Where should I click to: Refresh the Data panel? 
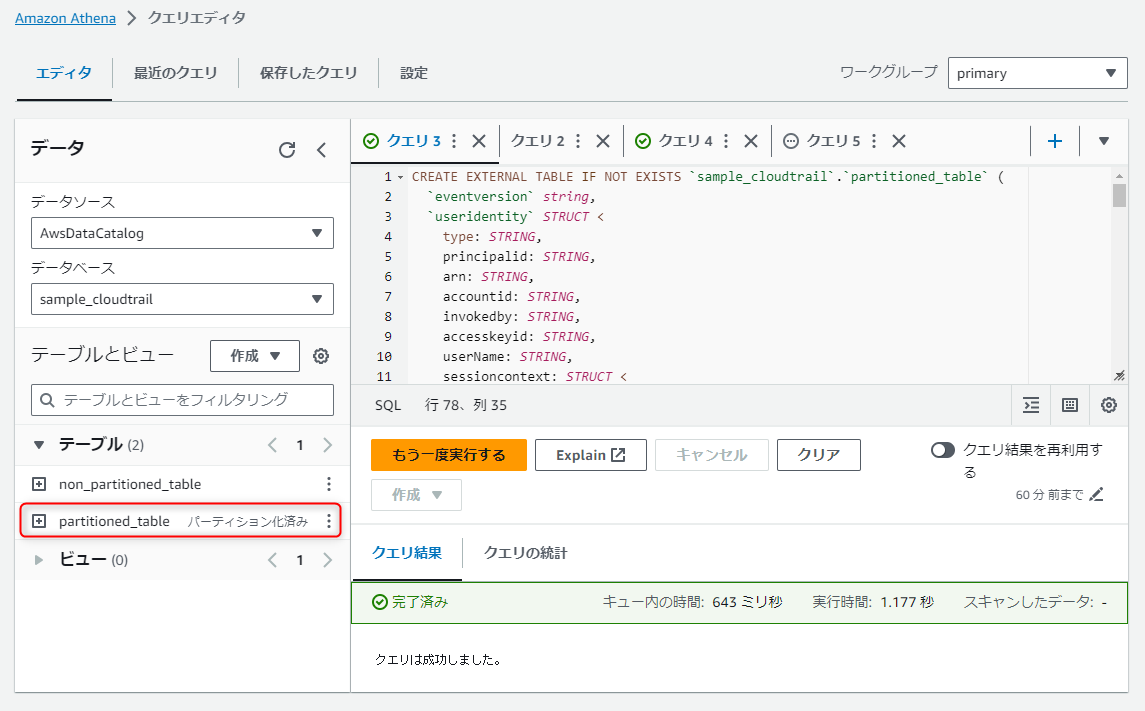287,149
